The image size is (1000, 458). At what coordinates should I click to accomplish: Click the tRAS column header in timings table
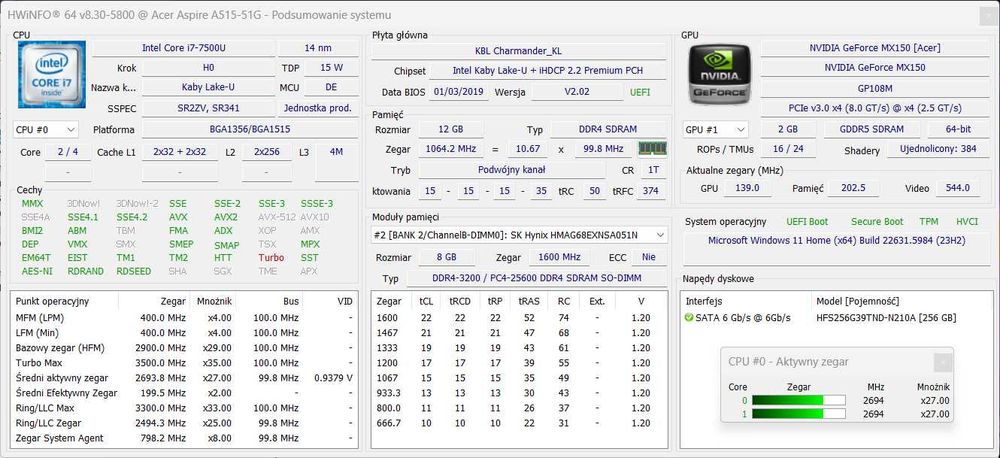pos(529,301)
